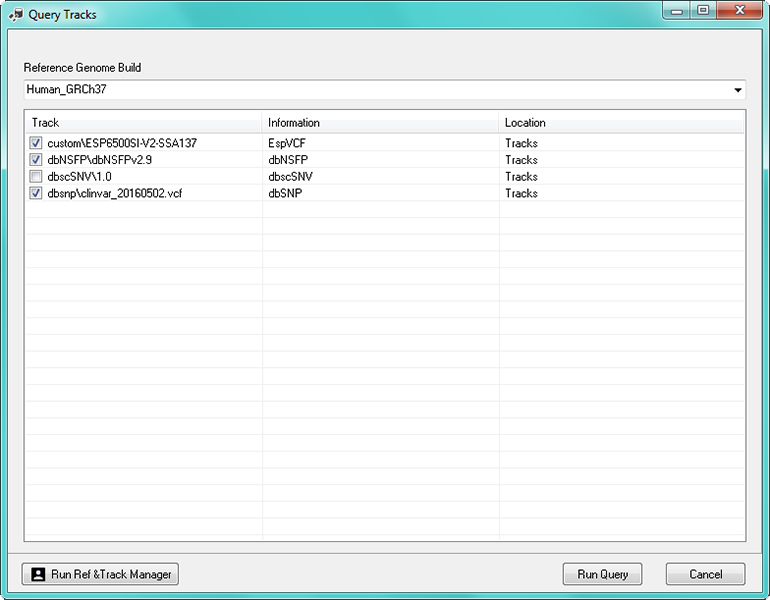Select the dbsnp\clinvar_20160502.vcf track name
Screen dimensions: 770x600
115,193
